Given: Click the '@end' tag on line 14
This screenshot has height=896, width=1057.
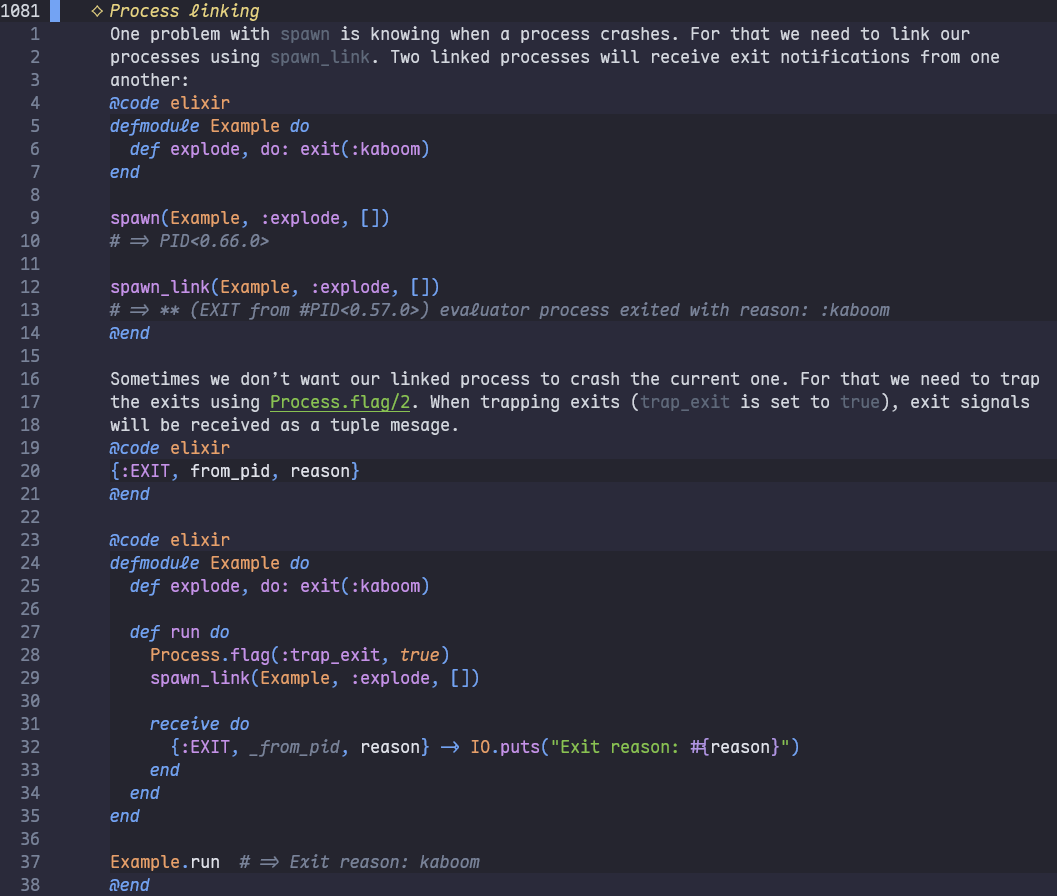Looking at the screenshot, I should [x=129, y=333].
